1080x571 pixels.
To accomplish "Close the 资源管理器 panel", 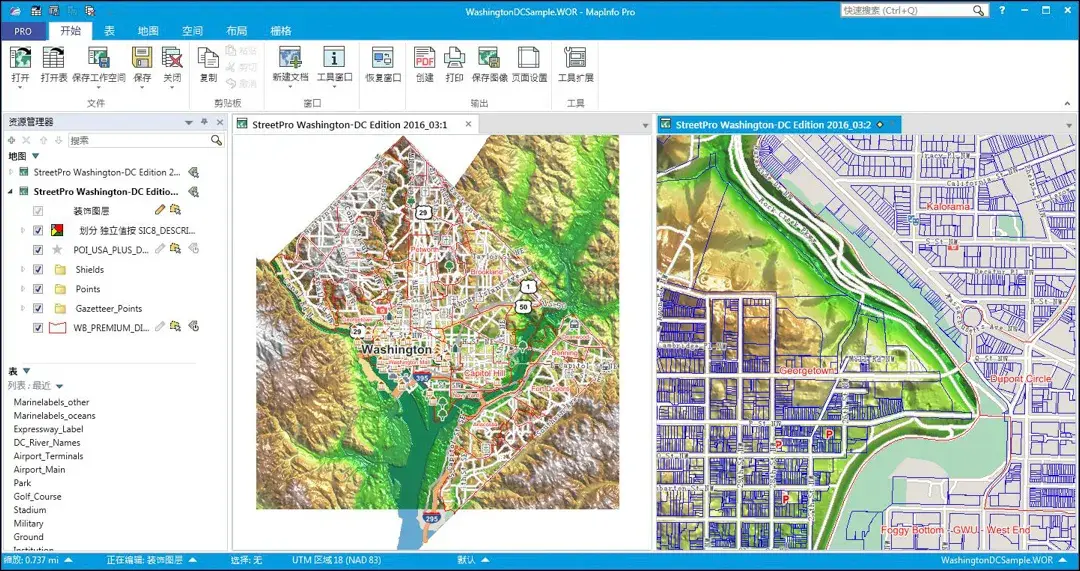I will pos(220,122).
